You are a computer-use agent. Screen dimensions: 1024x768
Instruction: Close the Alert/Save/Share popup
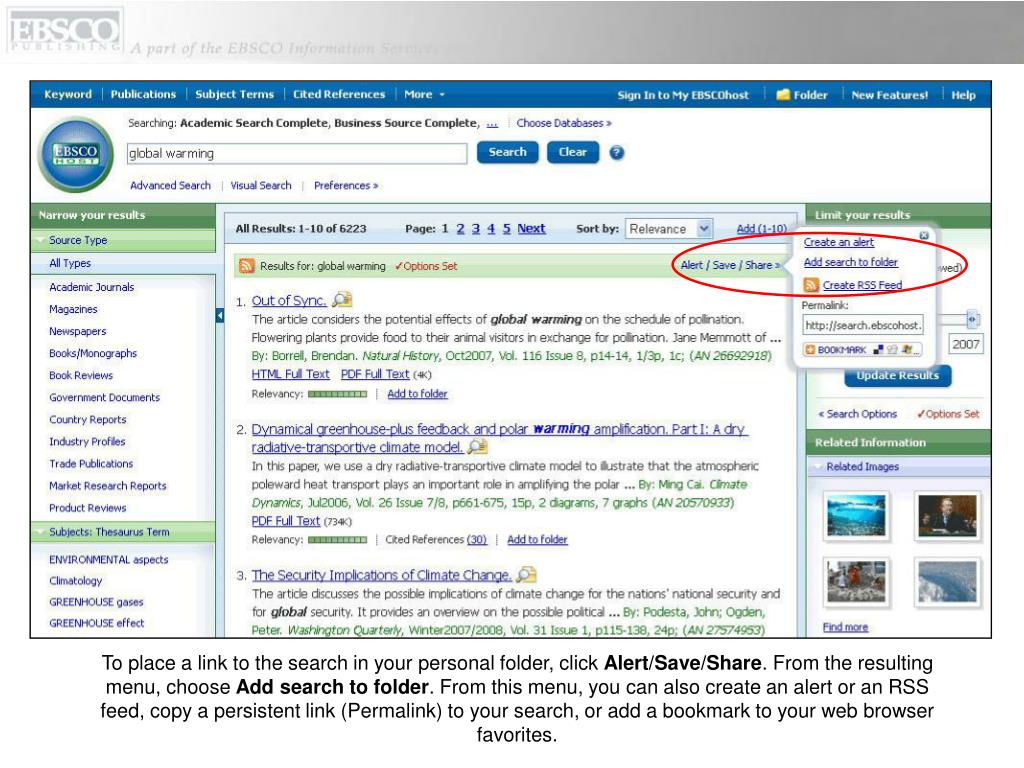[x=924, y=235]
